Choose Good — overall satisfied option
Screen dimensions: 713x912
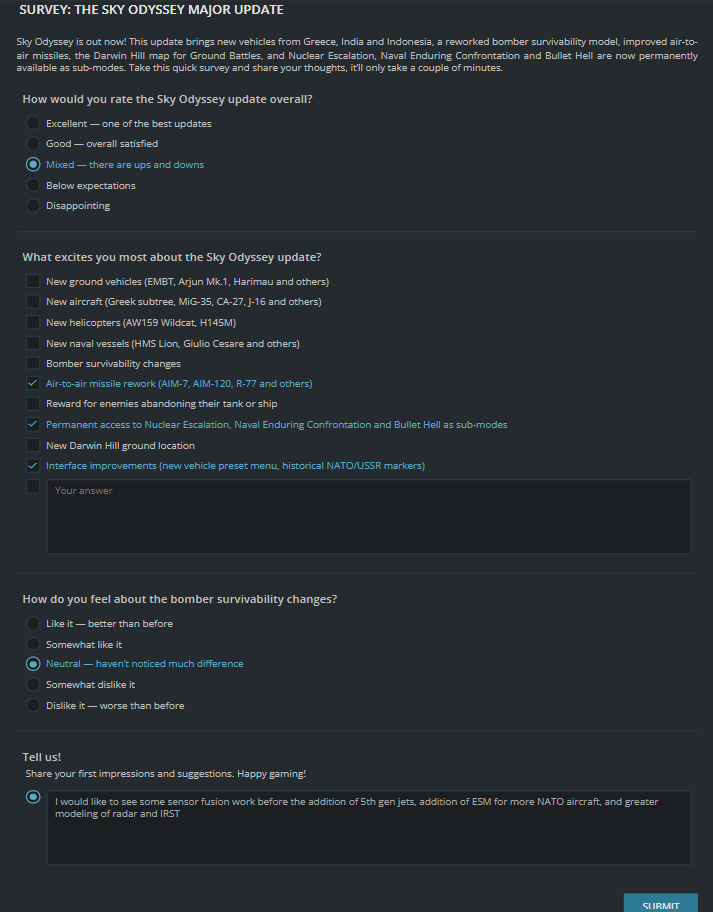(x=33, y=144)
